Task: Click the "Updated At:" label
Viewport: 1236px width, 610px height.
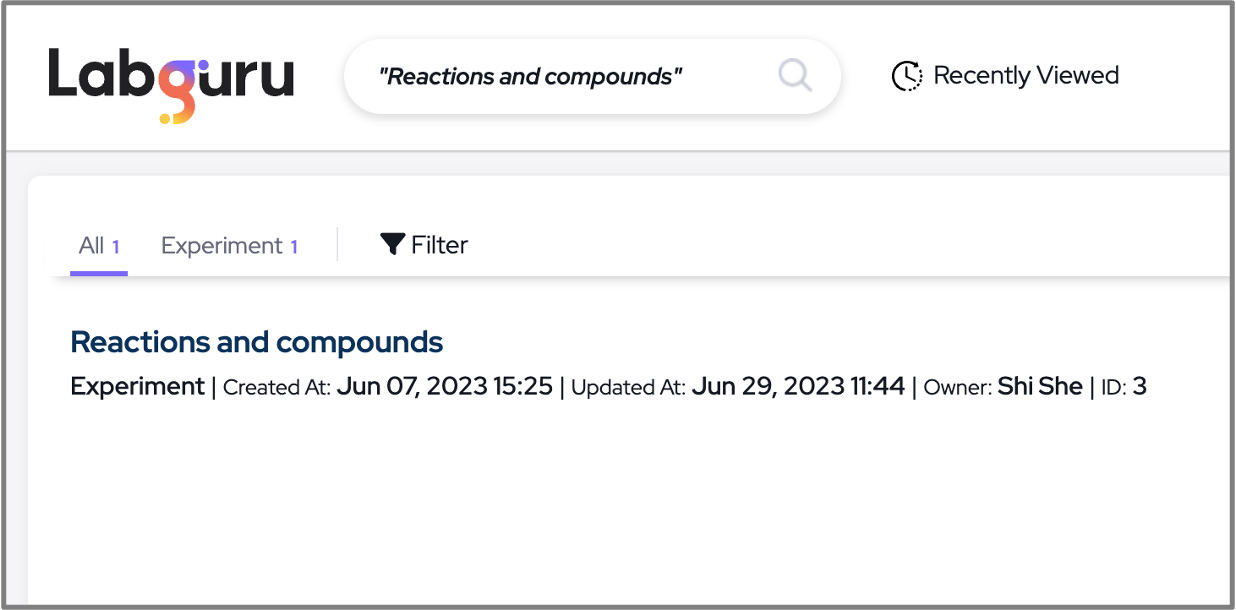Action: point(628,387)
